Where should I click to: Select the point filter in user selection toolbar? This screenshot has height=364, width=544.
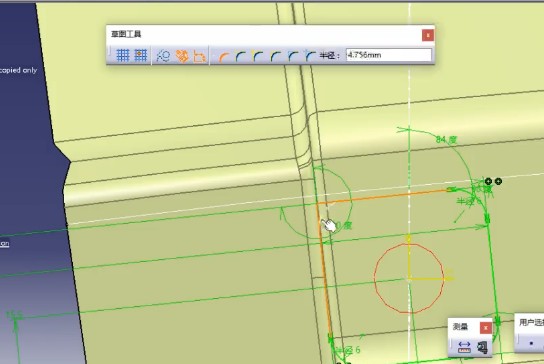pyautogui.click(x=531, y=343)
